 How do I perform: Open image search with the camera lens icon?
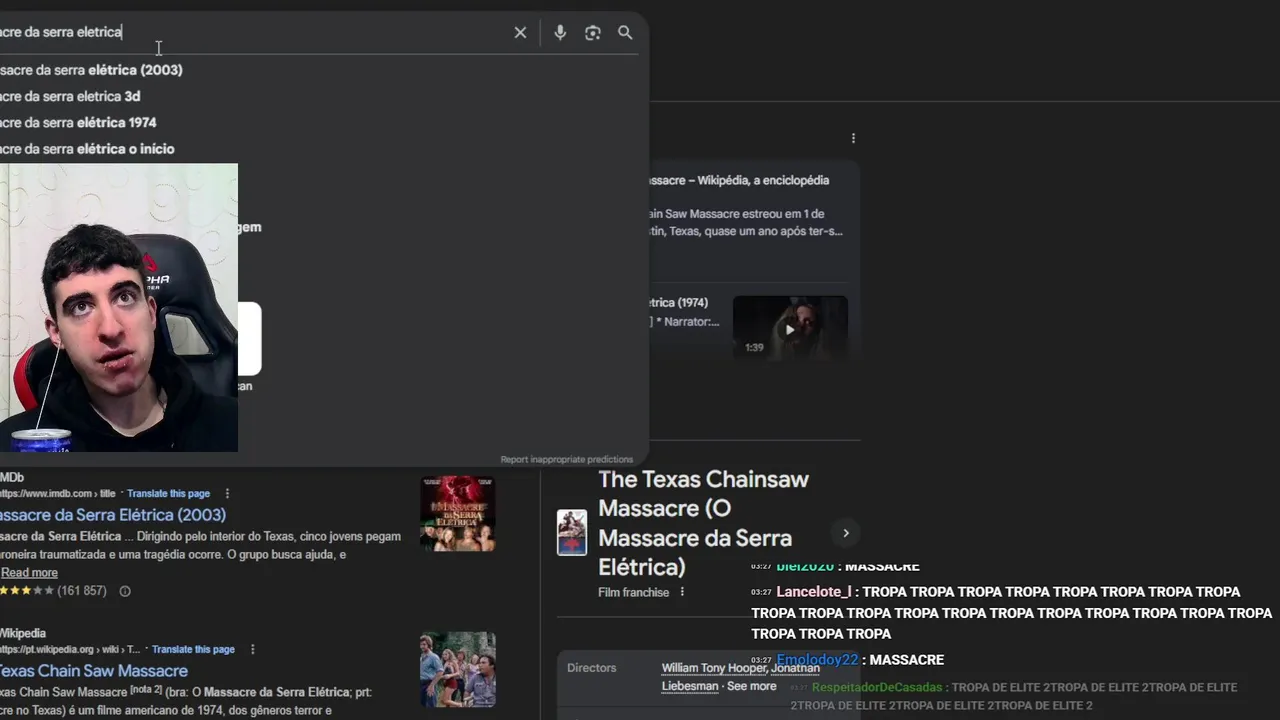click(593, 33)
